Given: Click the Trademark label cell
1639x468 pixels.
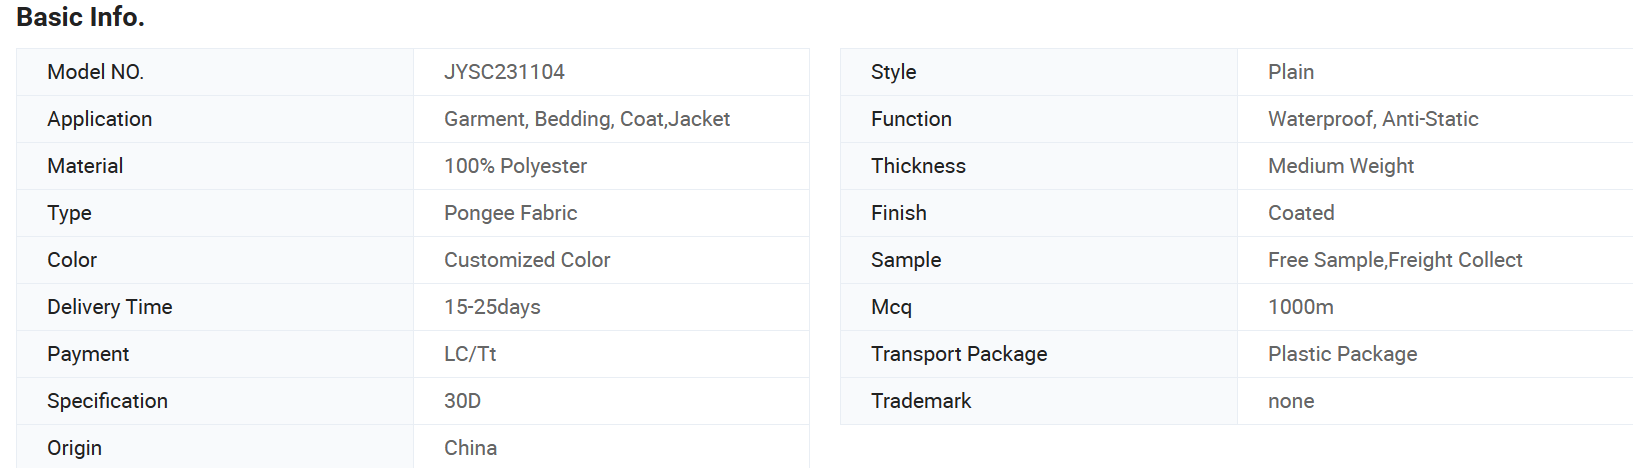Looking at the screenshot, I should [1039, 401].
